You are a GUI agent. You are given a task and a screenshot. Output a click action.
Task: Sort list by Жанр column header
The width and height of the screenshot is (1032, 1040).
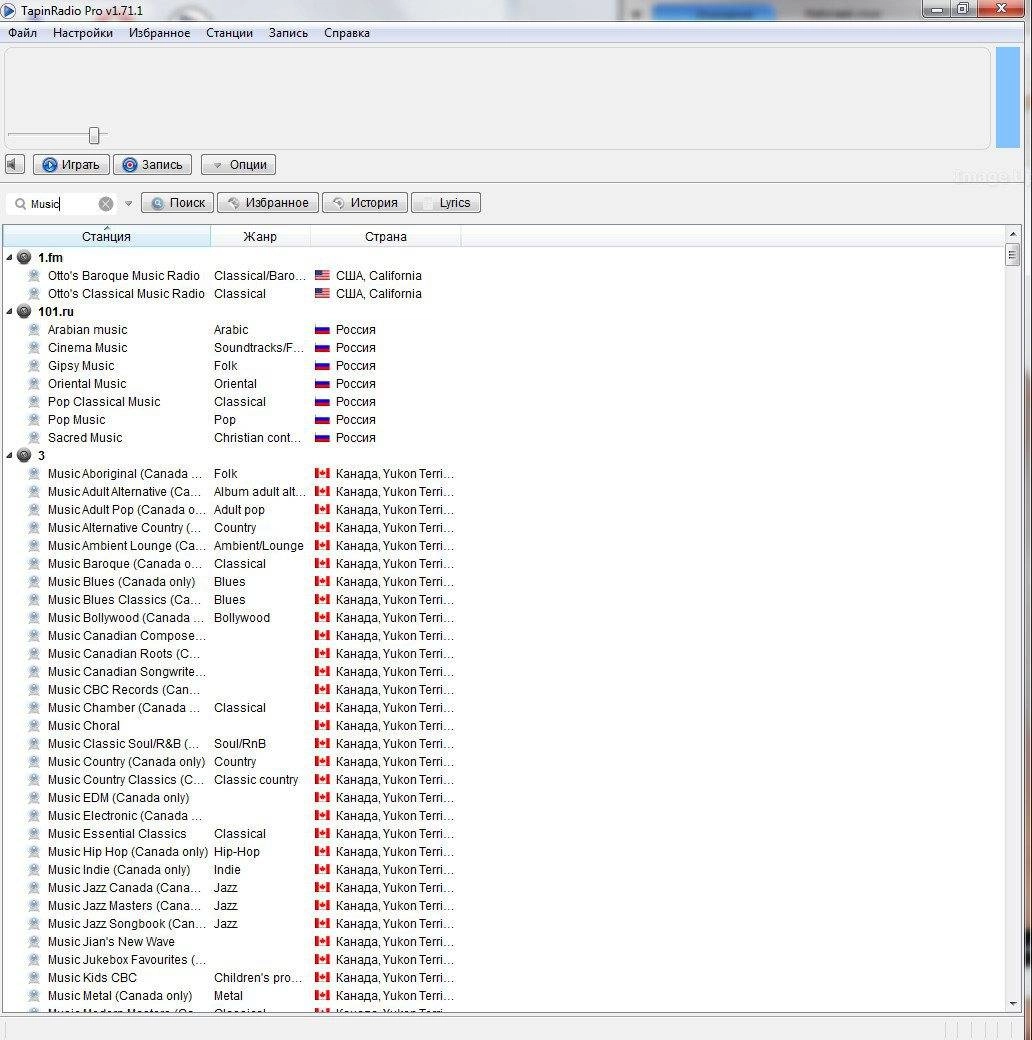[x=260, y=236]
